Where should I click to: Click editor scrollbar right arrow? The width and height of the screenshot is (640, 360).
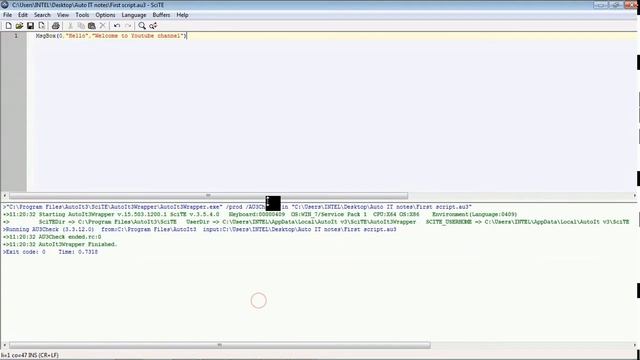click(x=635, y=196)
